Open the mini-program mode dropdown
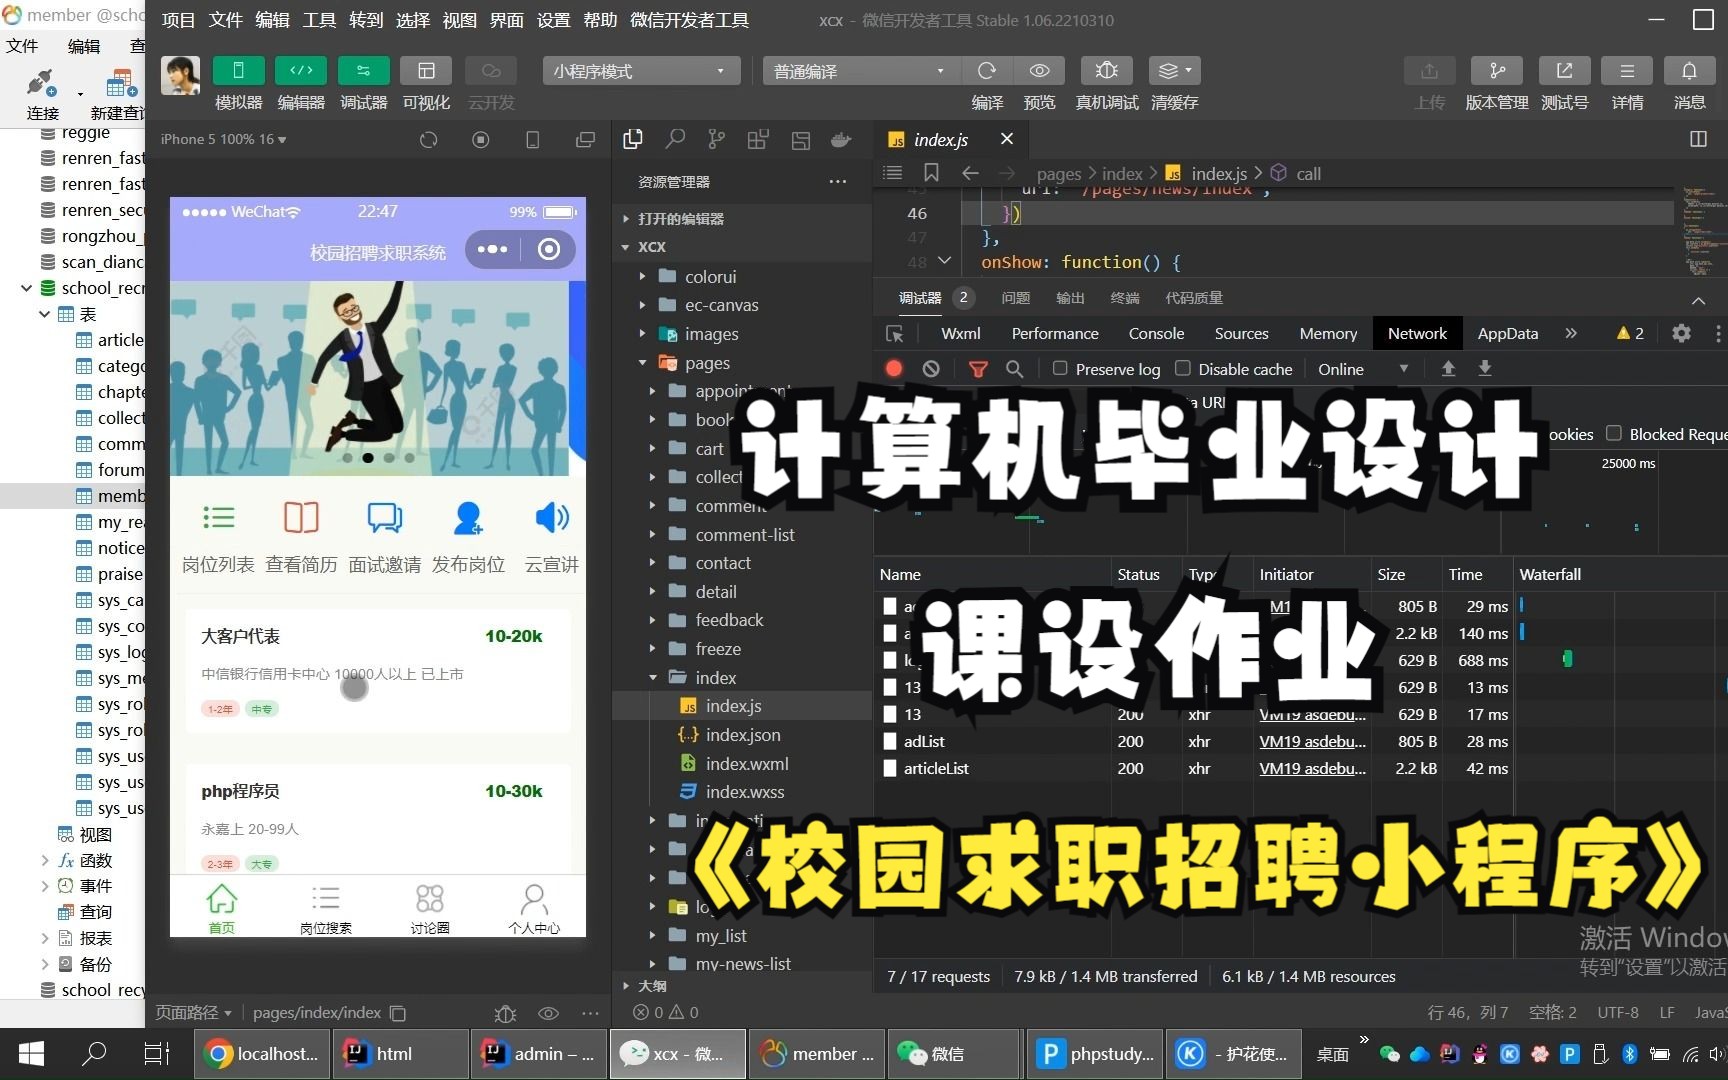 (641, 71)
